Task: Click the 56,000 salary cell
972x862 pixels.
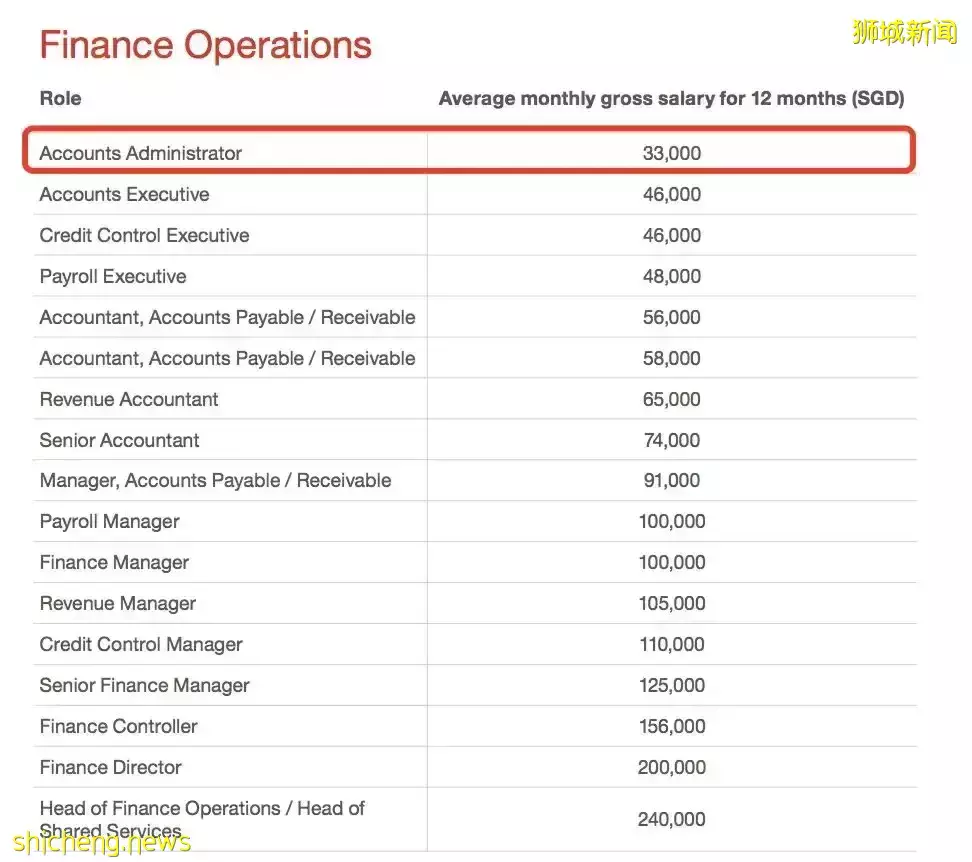Action: [x=671, y=317]
